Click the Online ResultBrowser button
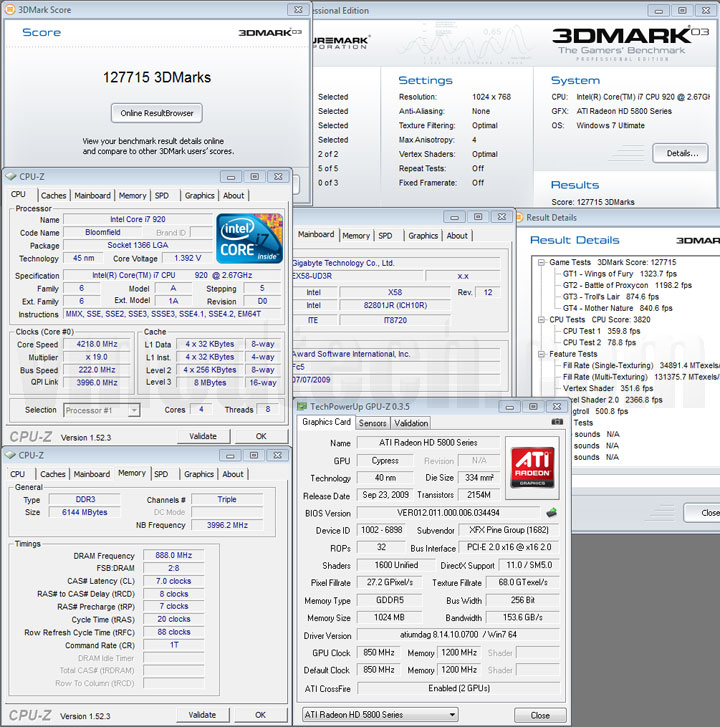This screenshot has height=727, width=720. click(x=157, y=113)
